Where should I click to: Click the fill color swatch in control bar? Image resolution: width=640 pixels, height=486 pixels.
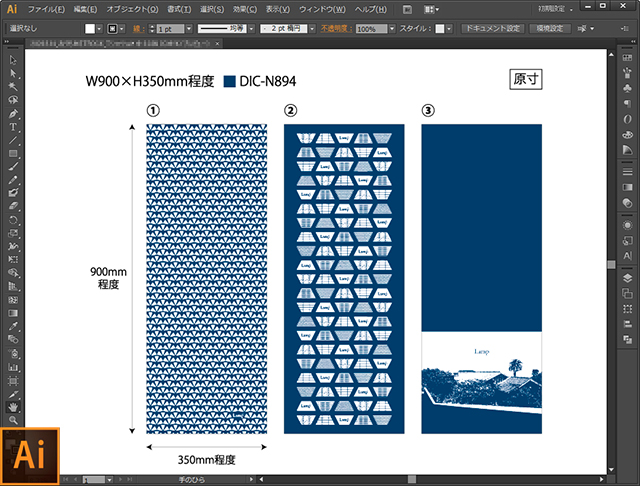(x=90, y=29)
